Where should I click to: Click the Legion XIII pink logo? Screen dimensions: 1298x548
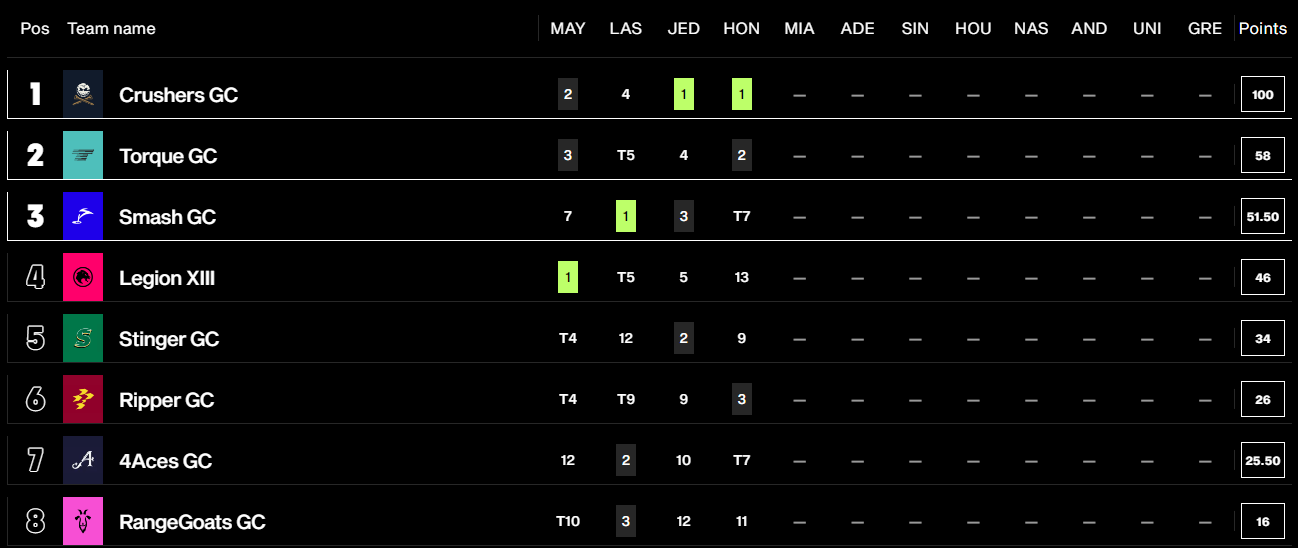[83, 278]
